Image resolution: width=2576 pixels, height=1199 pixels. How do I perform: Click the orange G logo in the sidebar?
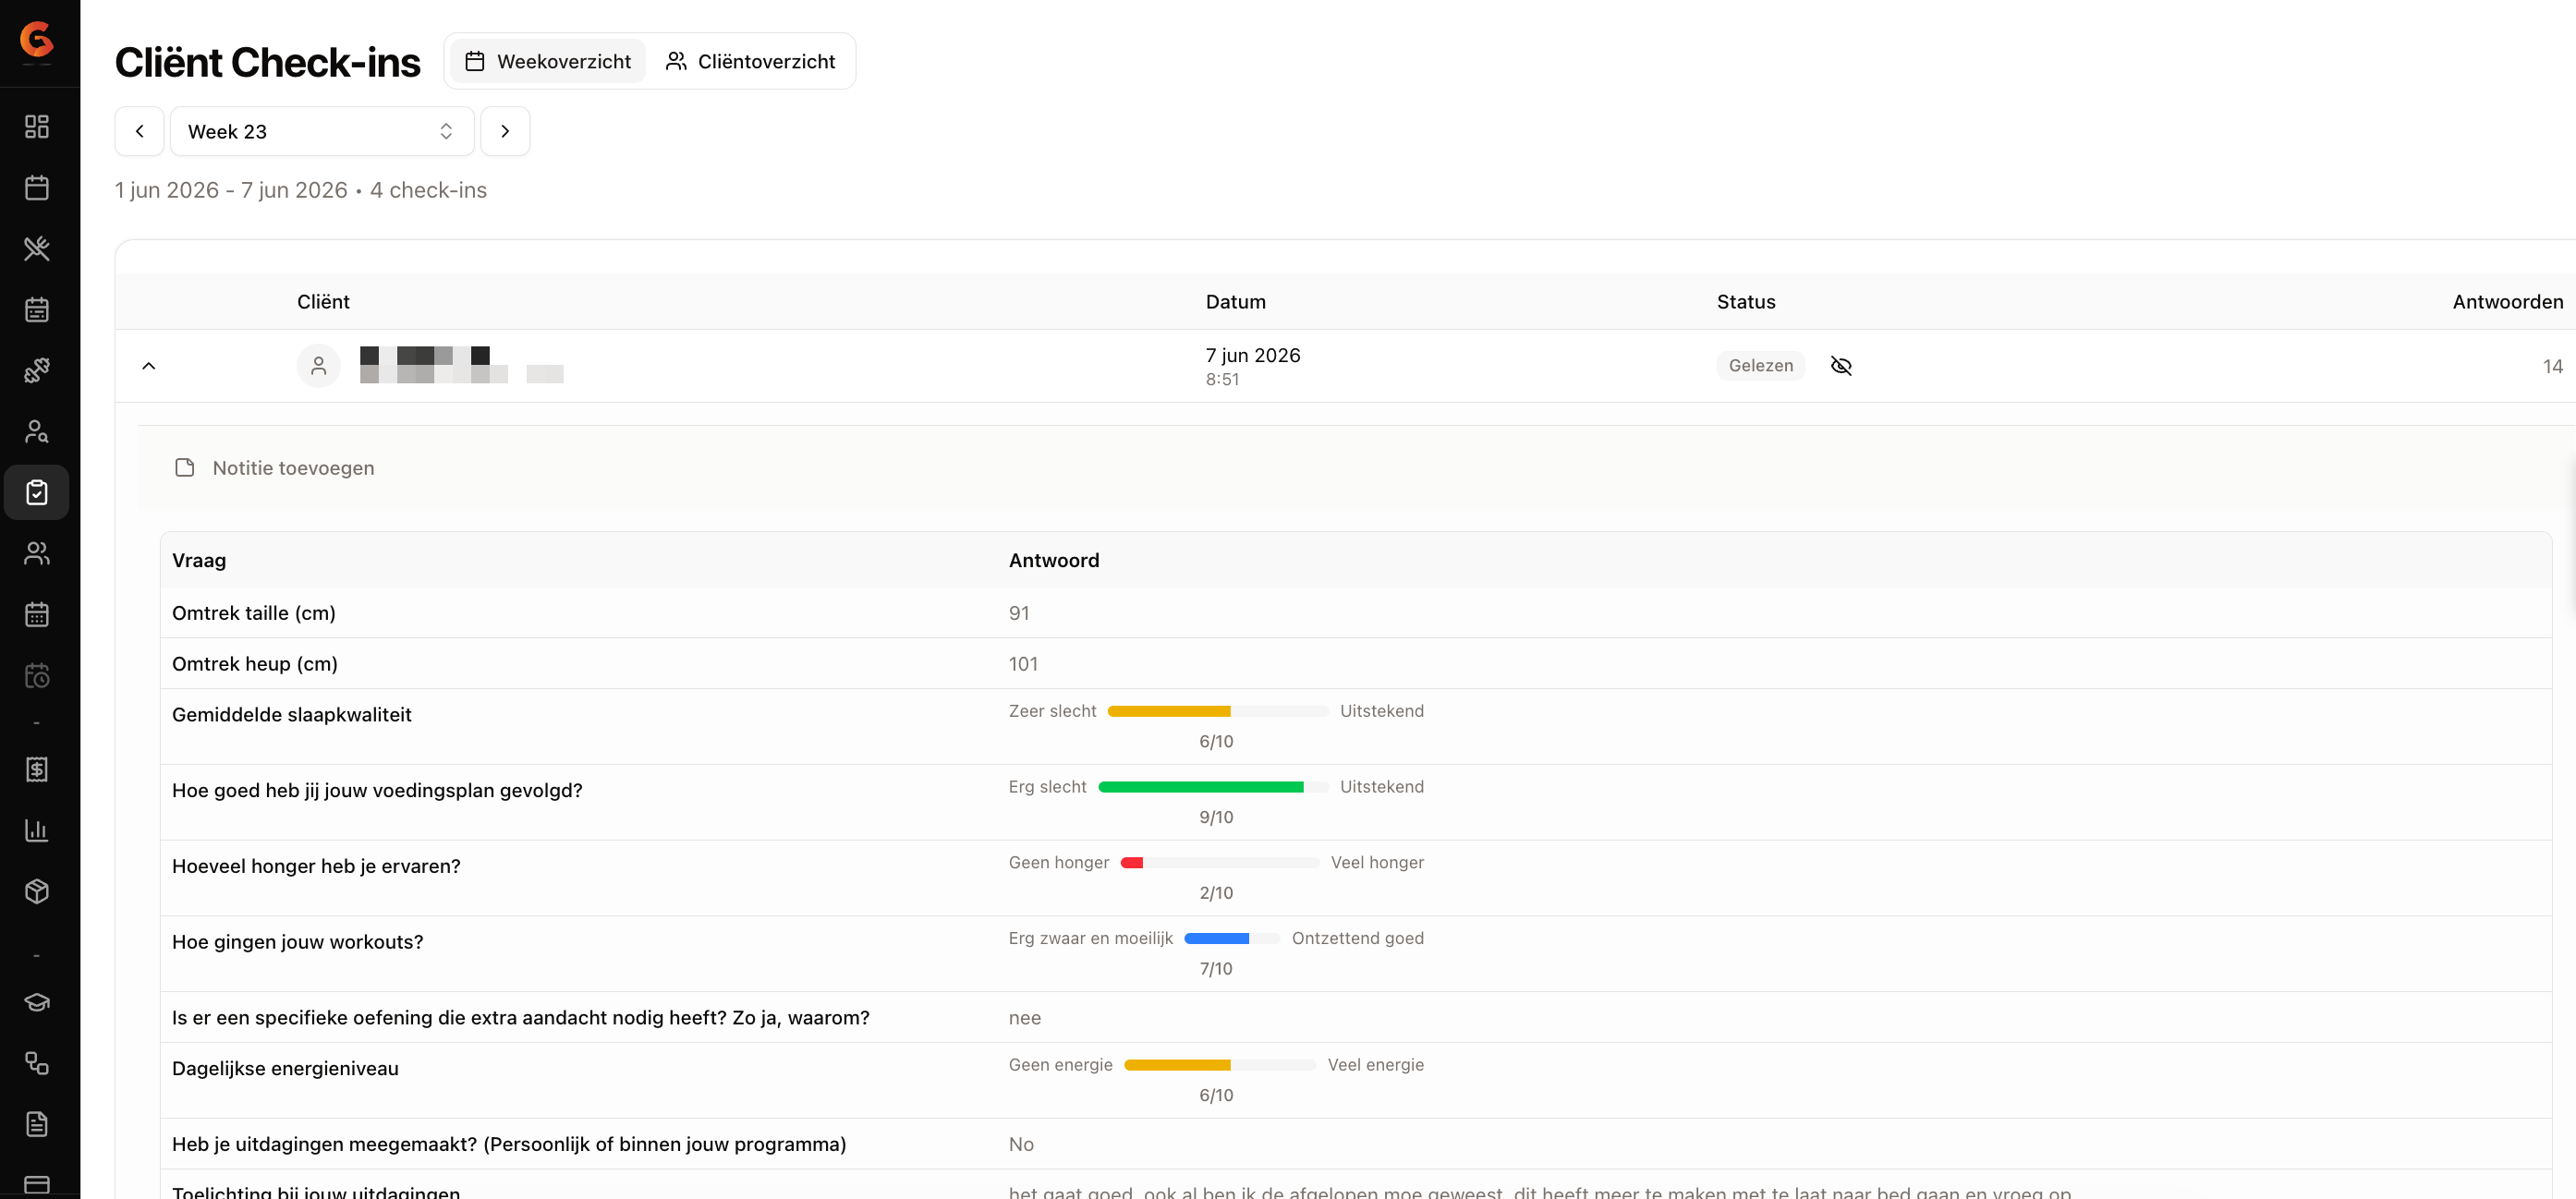point(36,40)
